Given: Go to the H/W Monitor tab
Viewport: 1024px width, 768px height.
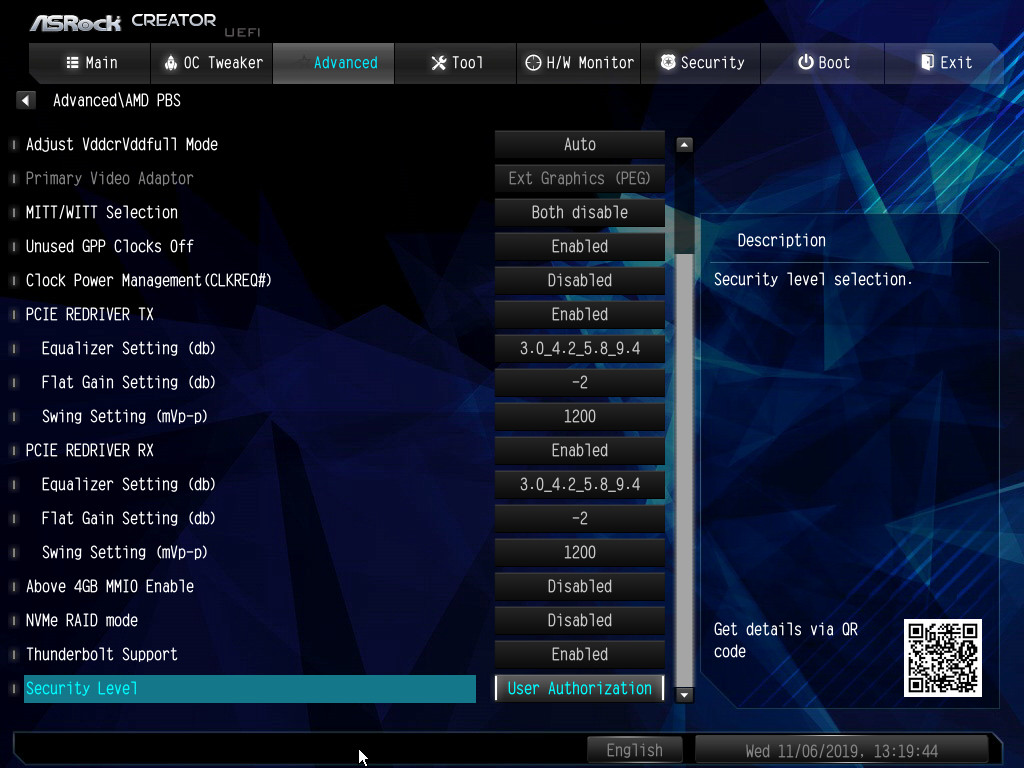Looking at the screenshot, I should coord(579,63).
